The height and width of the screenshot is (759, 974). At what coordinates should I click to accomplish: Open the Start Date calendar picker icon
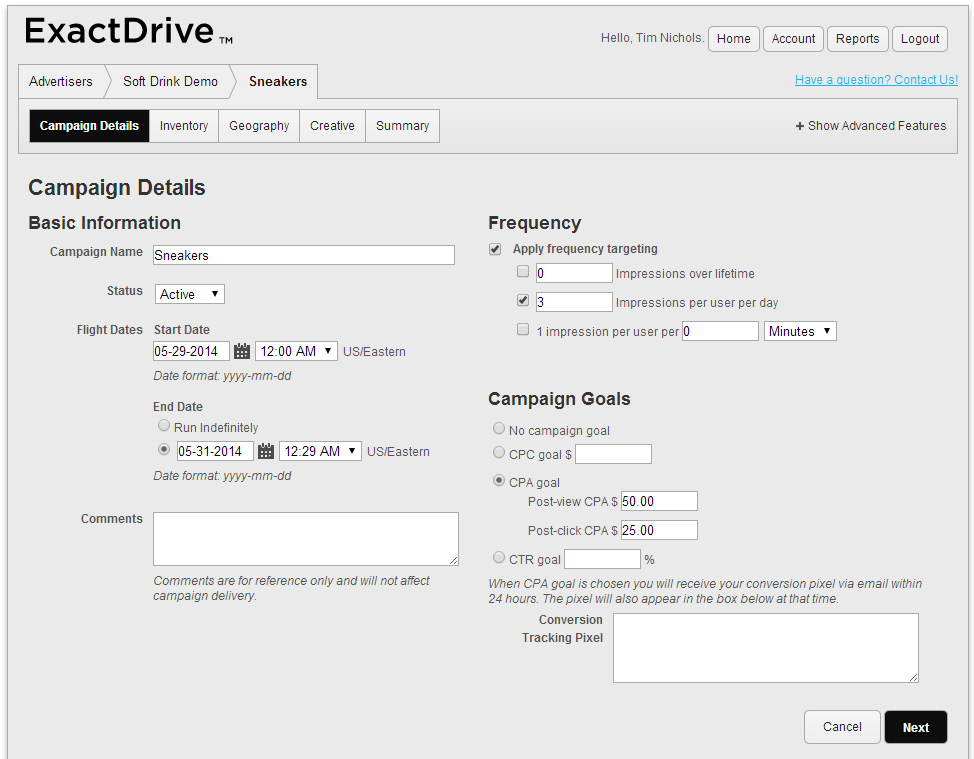point(242,351)
